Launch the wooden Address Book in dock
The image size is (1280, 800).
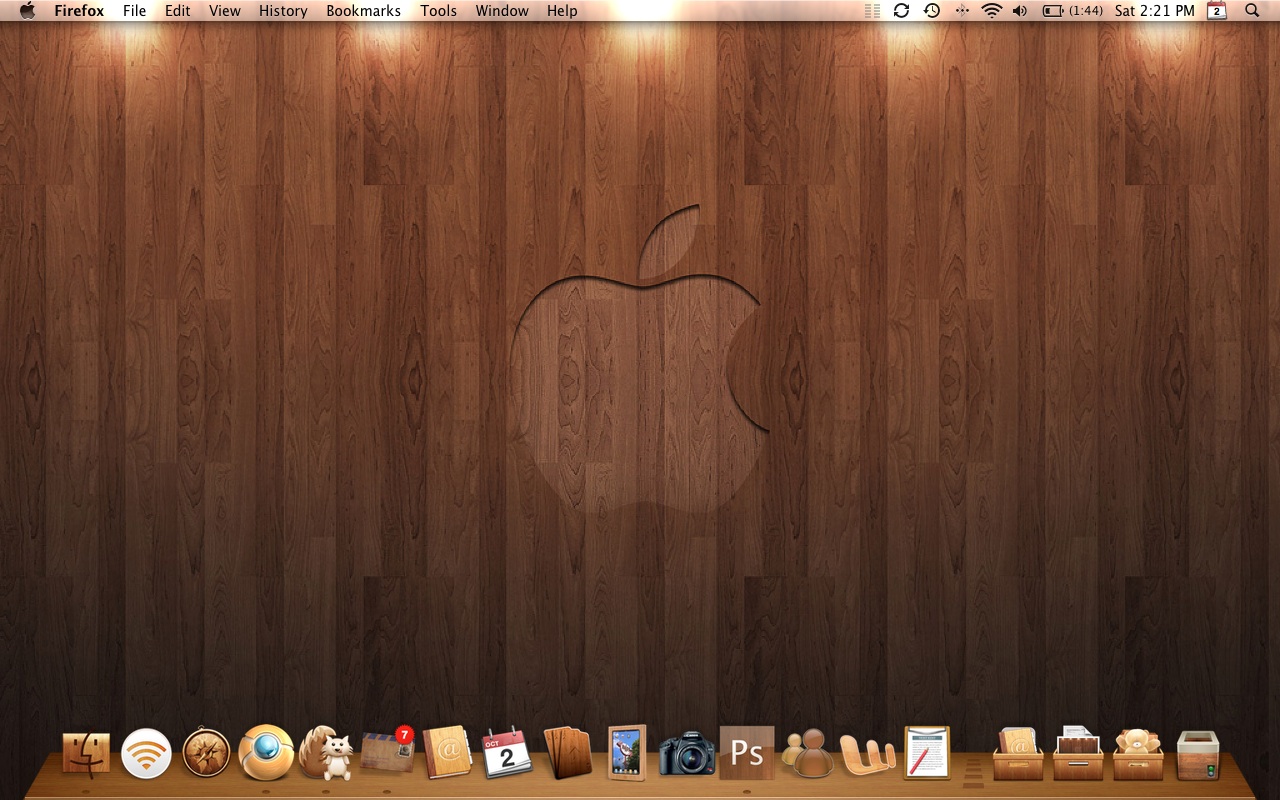click(x=446, y=752)
